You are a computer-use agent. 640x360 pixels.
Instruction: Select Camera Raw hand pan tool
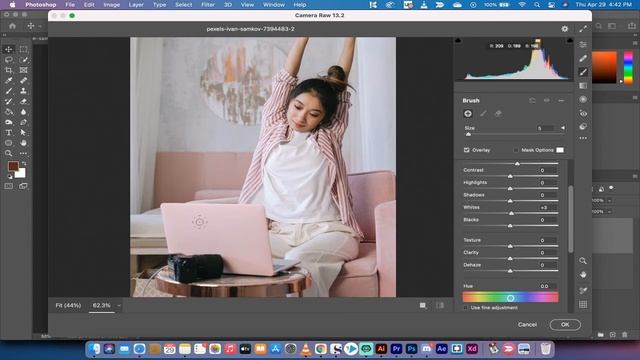[x=583, y=275]
